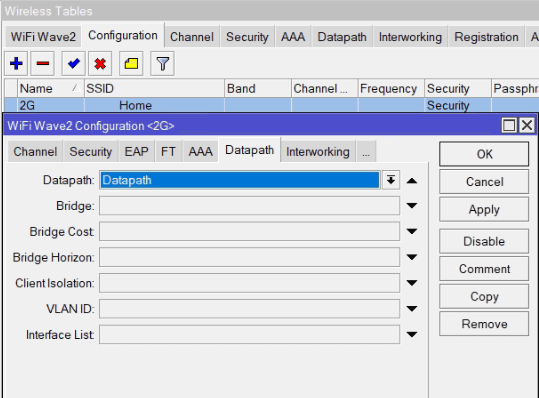Click the Home SSID cell
This screenshot has height=398, width=539.
pos(154,105)
